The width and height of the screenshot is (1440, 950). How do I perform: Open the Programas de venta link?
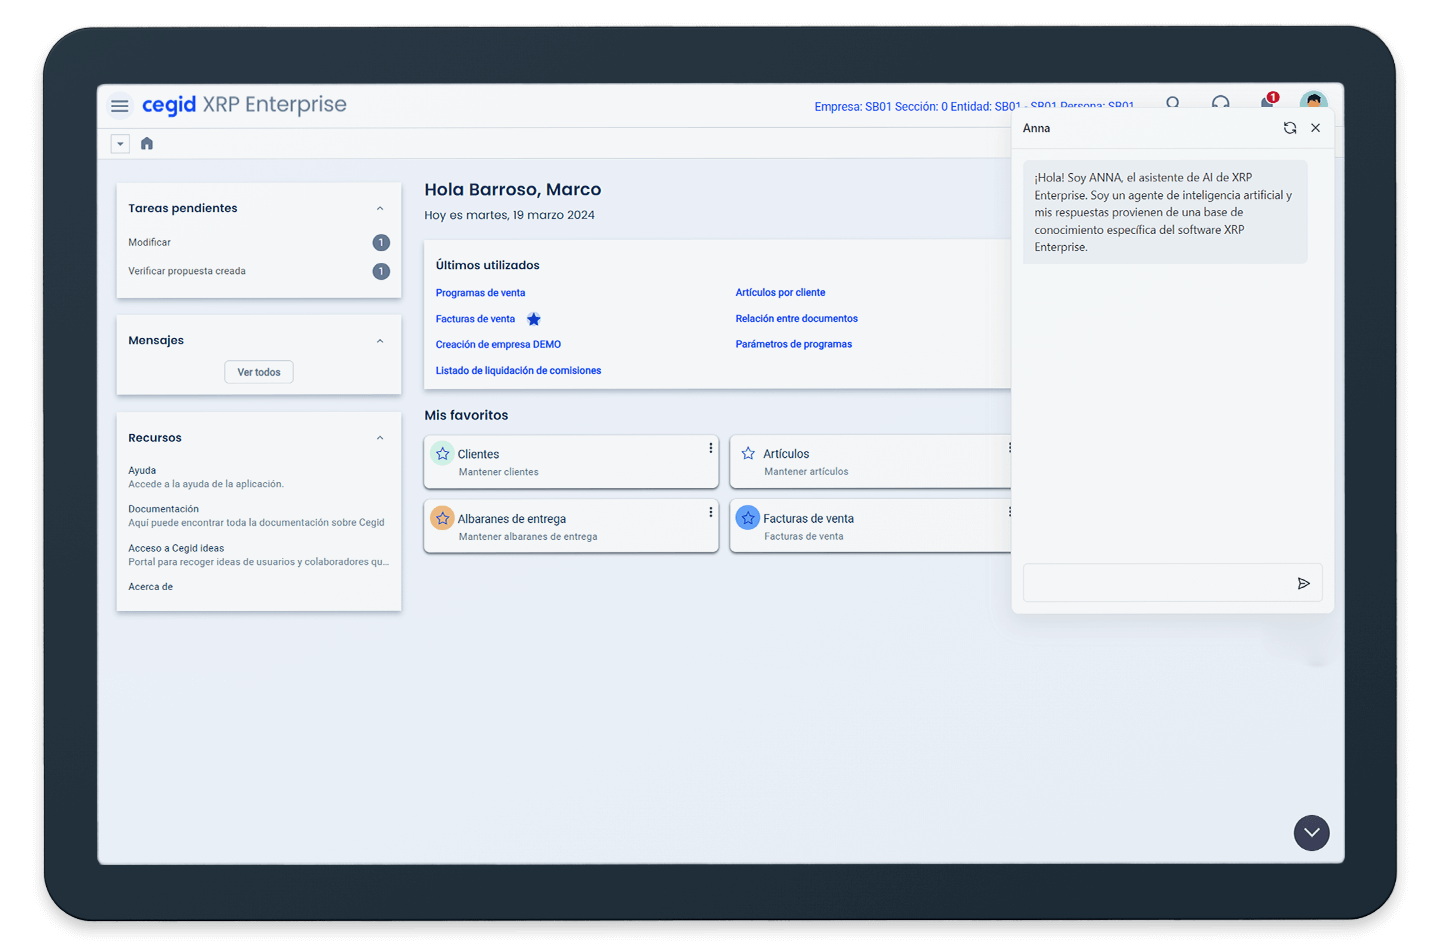tap(480, 293)
